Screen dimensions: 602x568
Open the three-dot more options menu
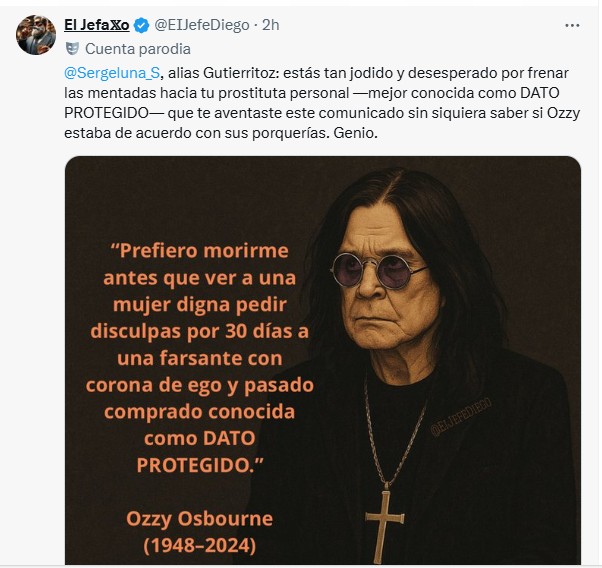(x=572, y=26)
